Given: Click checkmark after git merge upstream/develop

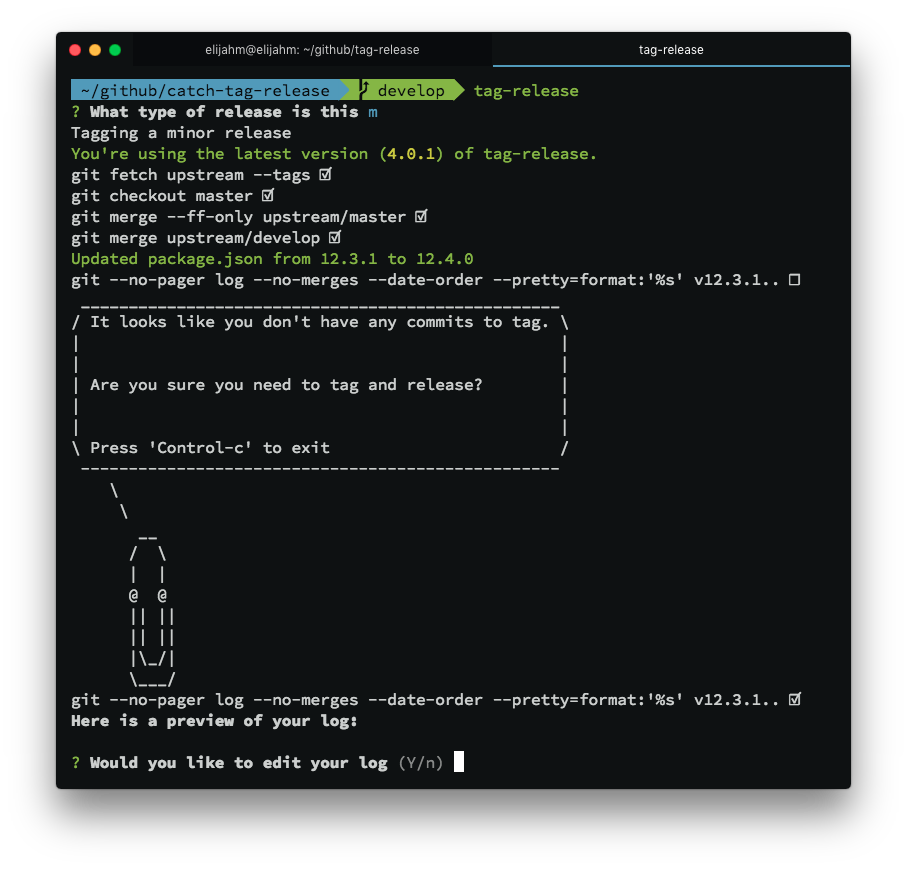Looking at the screenshot, I should click(x=335, y=238).
